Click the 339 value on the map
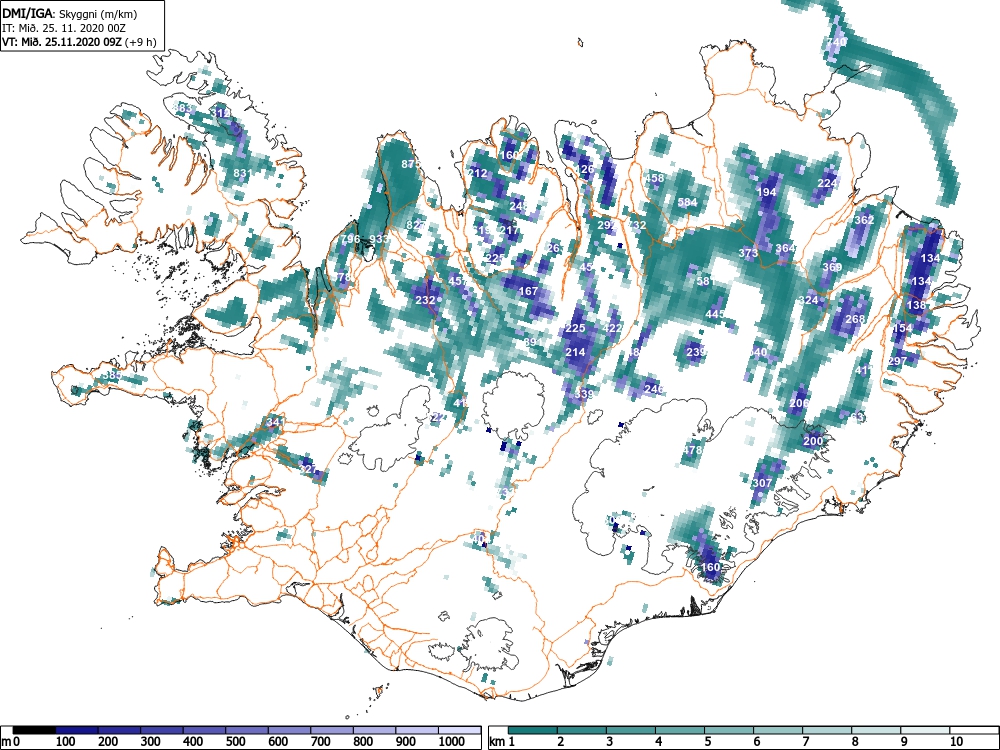 click(584, 394)
